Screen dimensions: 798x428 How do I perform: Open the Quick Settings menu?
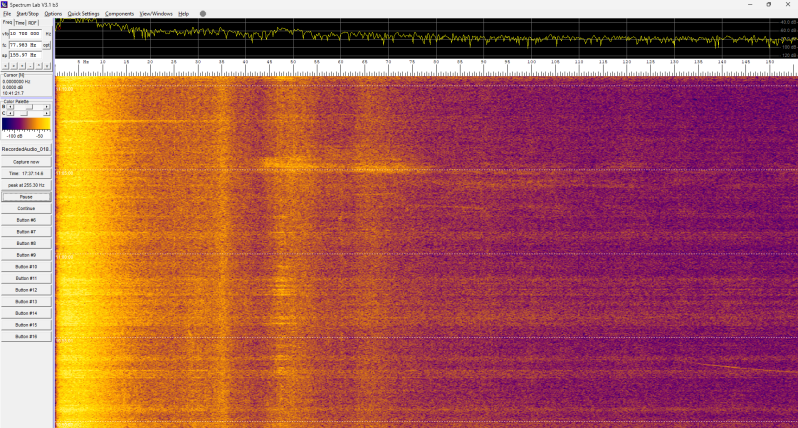pyautogui.click(x=83, y=14)
